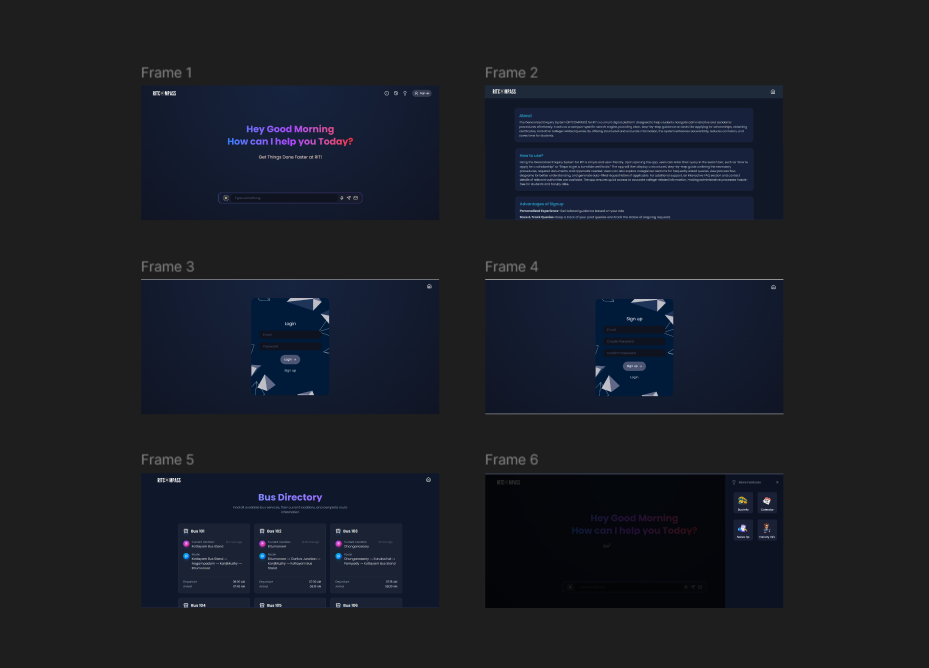Click the home icon in Frame 2
Screen dimensions: 929x668
[x=773, y=92]
